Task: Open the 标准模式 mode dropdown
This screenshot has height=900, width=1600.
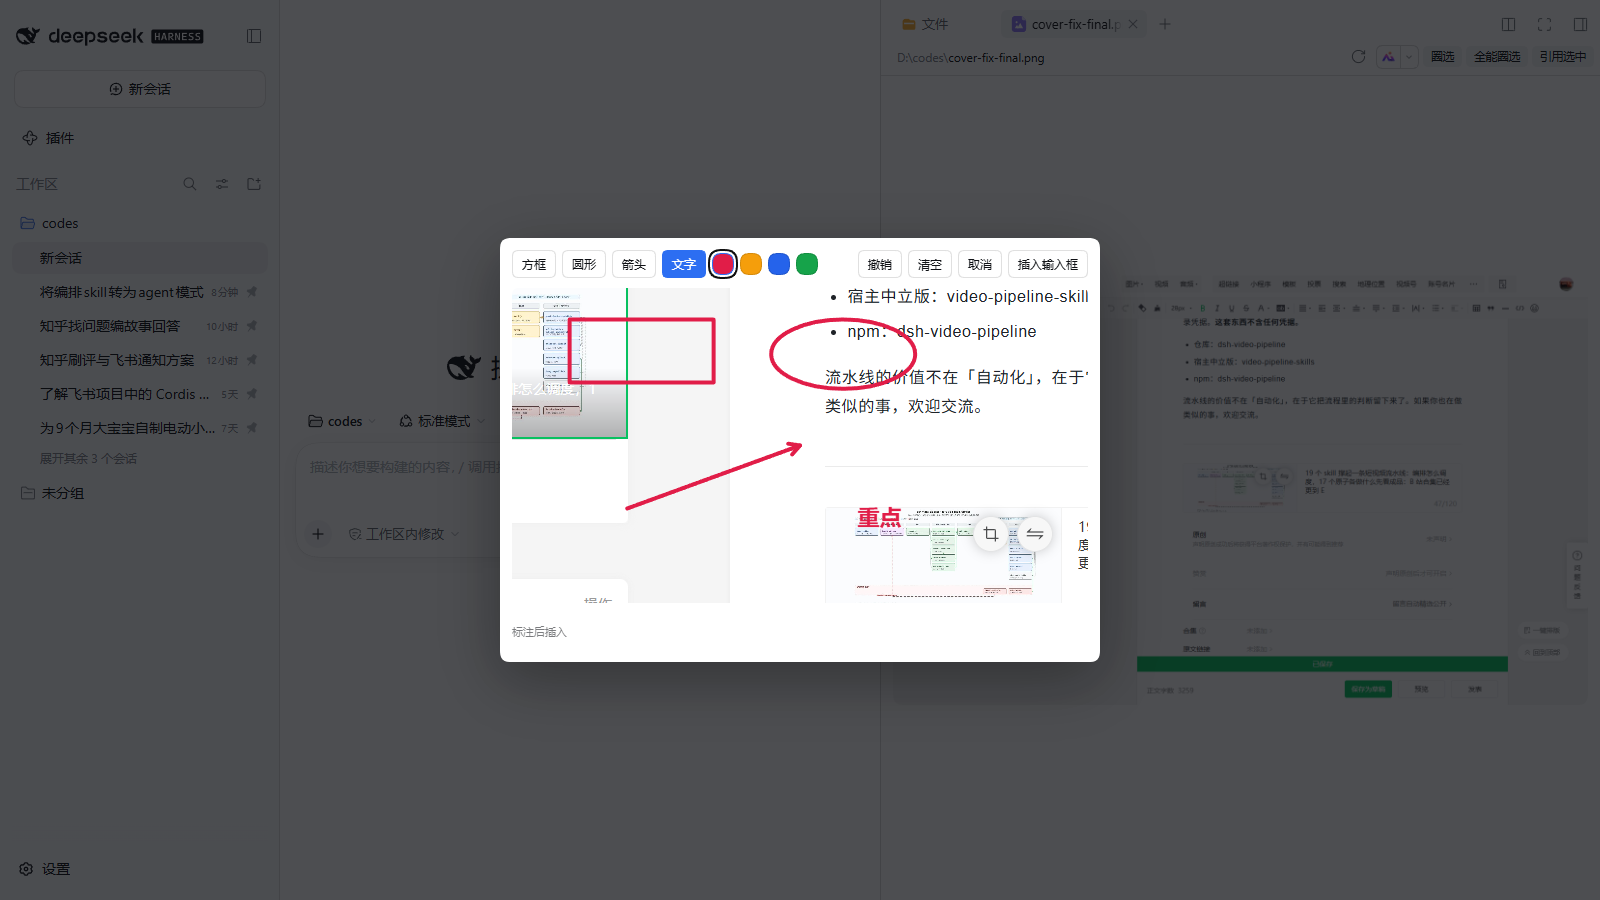Action: coord(441,421)
